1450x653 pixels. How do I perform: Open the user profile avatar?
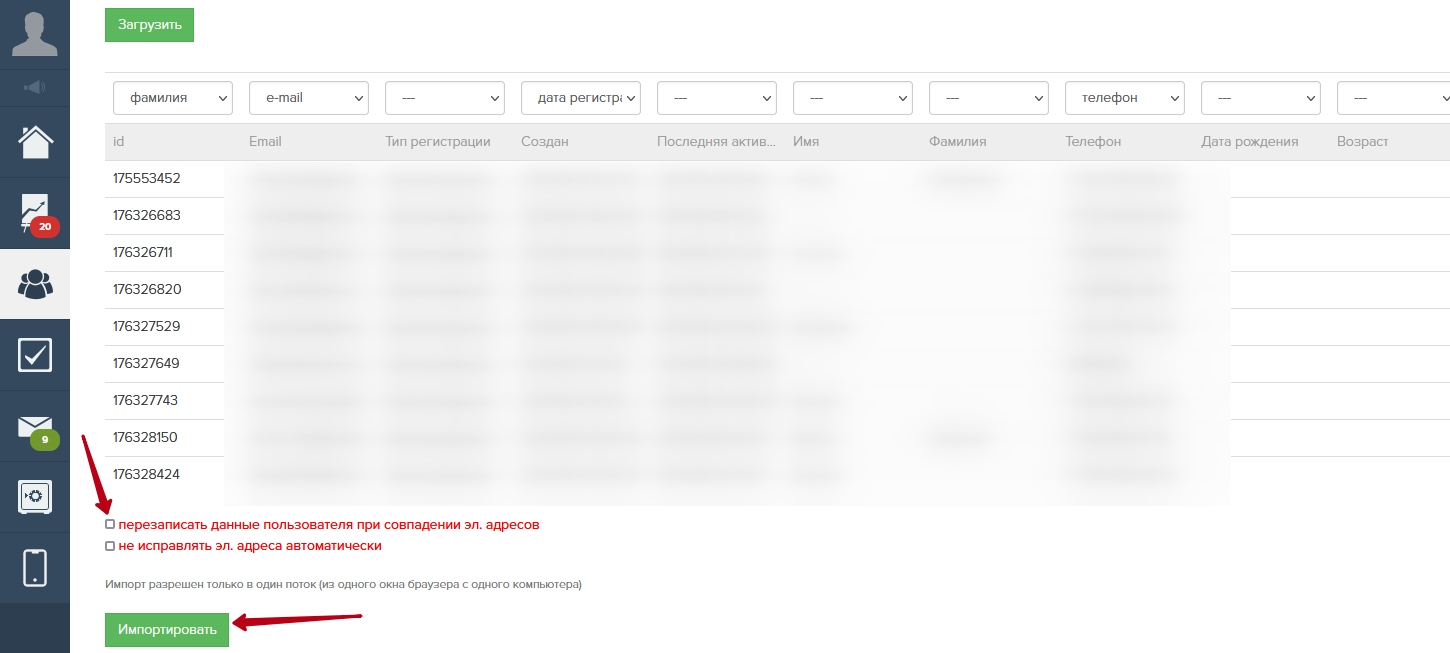(35, 33)
